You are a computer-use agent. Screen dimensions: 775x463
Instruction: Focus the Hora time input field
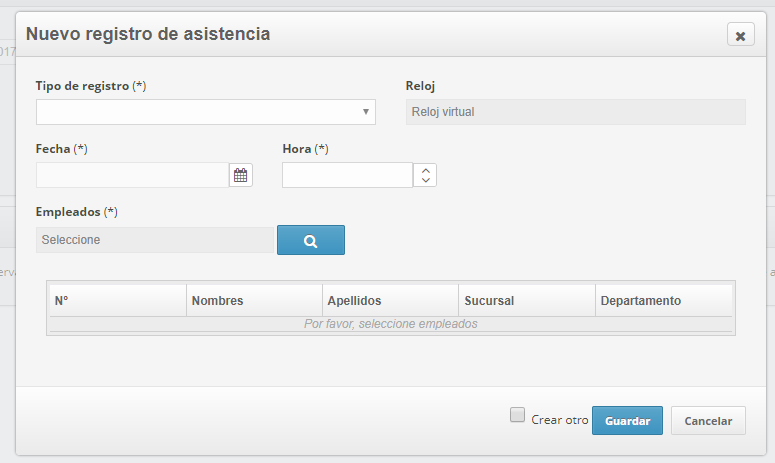(347, 175)
